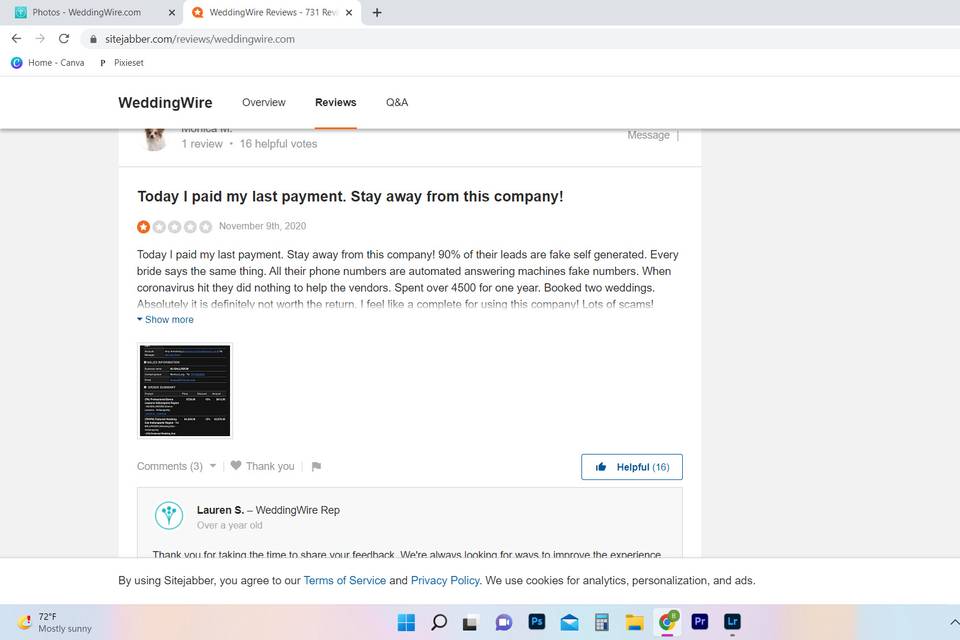Open the Privacy Policy link
960x640 pixels.
(x=445, y=581)
